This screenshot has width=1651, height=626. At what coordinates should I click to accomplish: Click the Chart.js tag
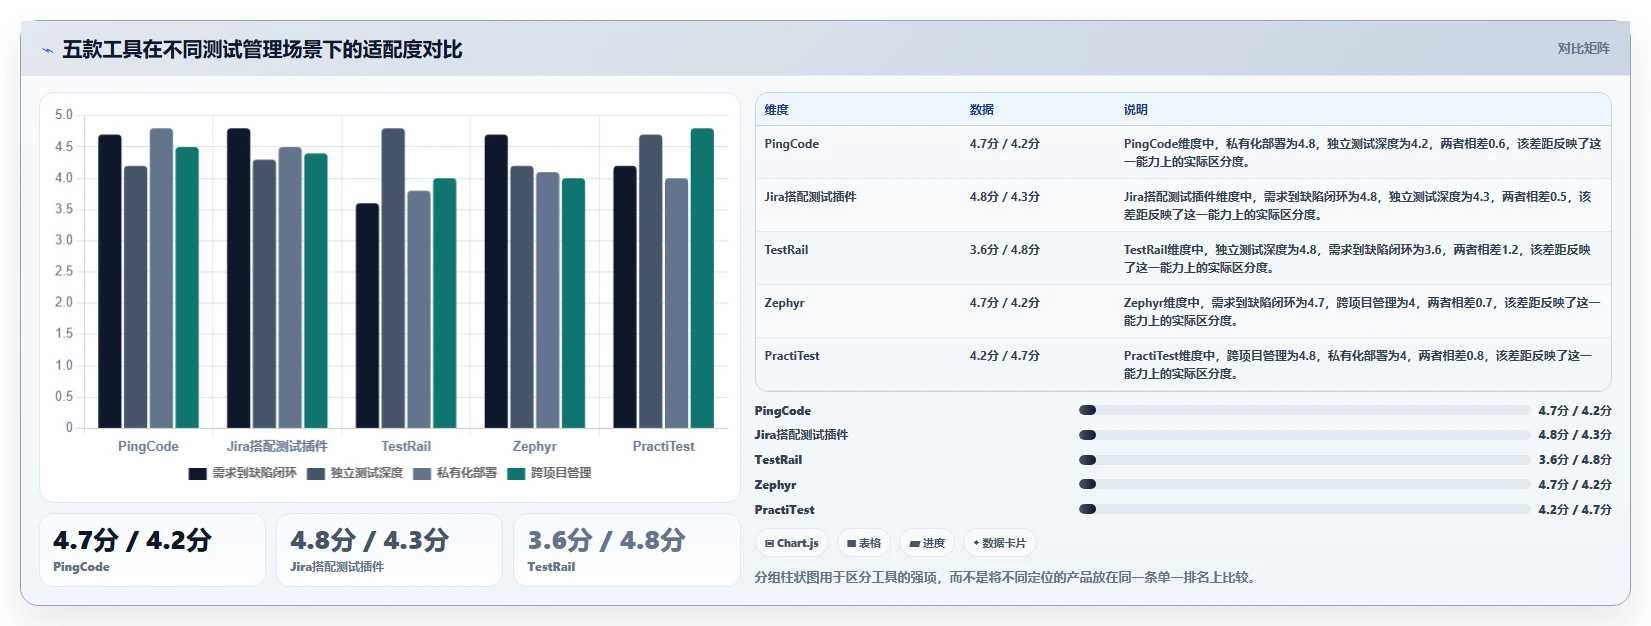pyautogui.click(x=791, y=543)
